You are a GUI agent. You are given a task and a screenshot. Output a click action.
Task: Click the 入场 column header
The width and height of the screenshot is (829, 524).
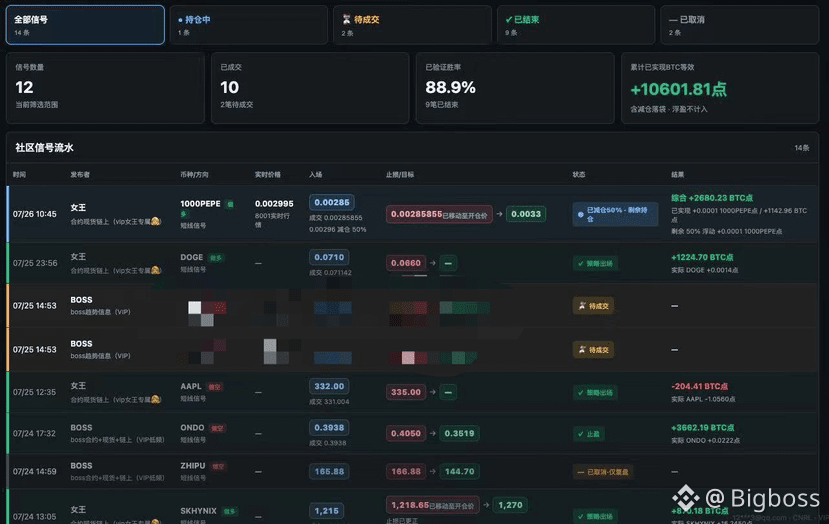pos(316,174)
